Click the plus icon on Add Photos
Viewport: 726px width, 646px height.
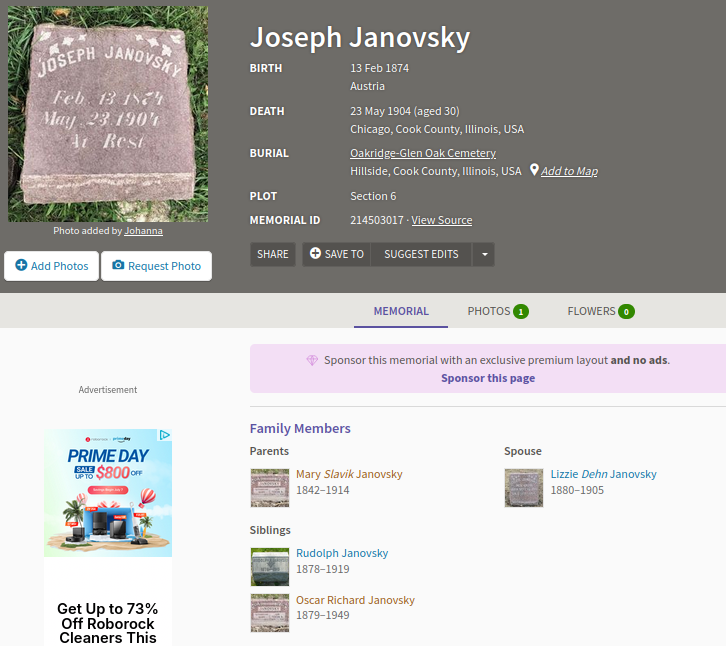click(x=21, y=266)
